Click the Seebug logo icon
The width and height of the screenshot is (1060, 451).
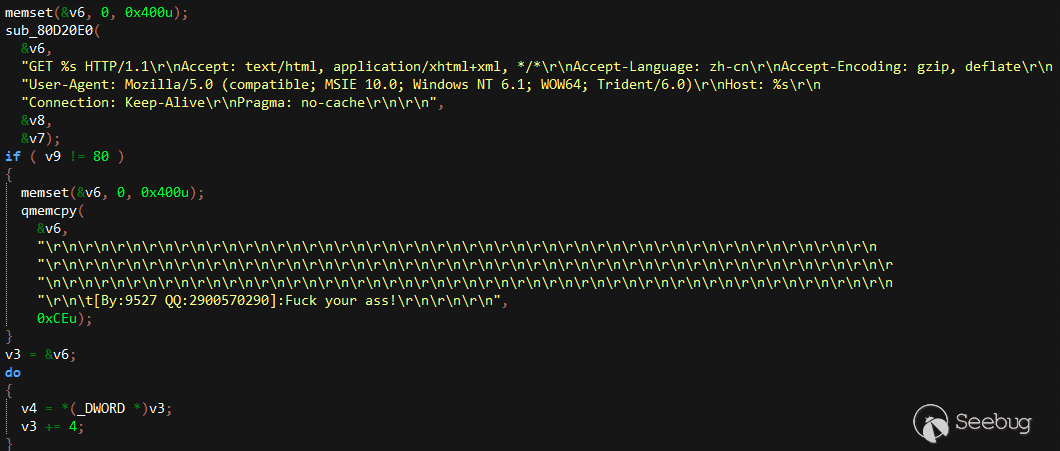pyautogui.click(x=932, y=421)
